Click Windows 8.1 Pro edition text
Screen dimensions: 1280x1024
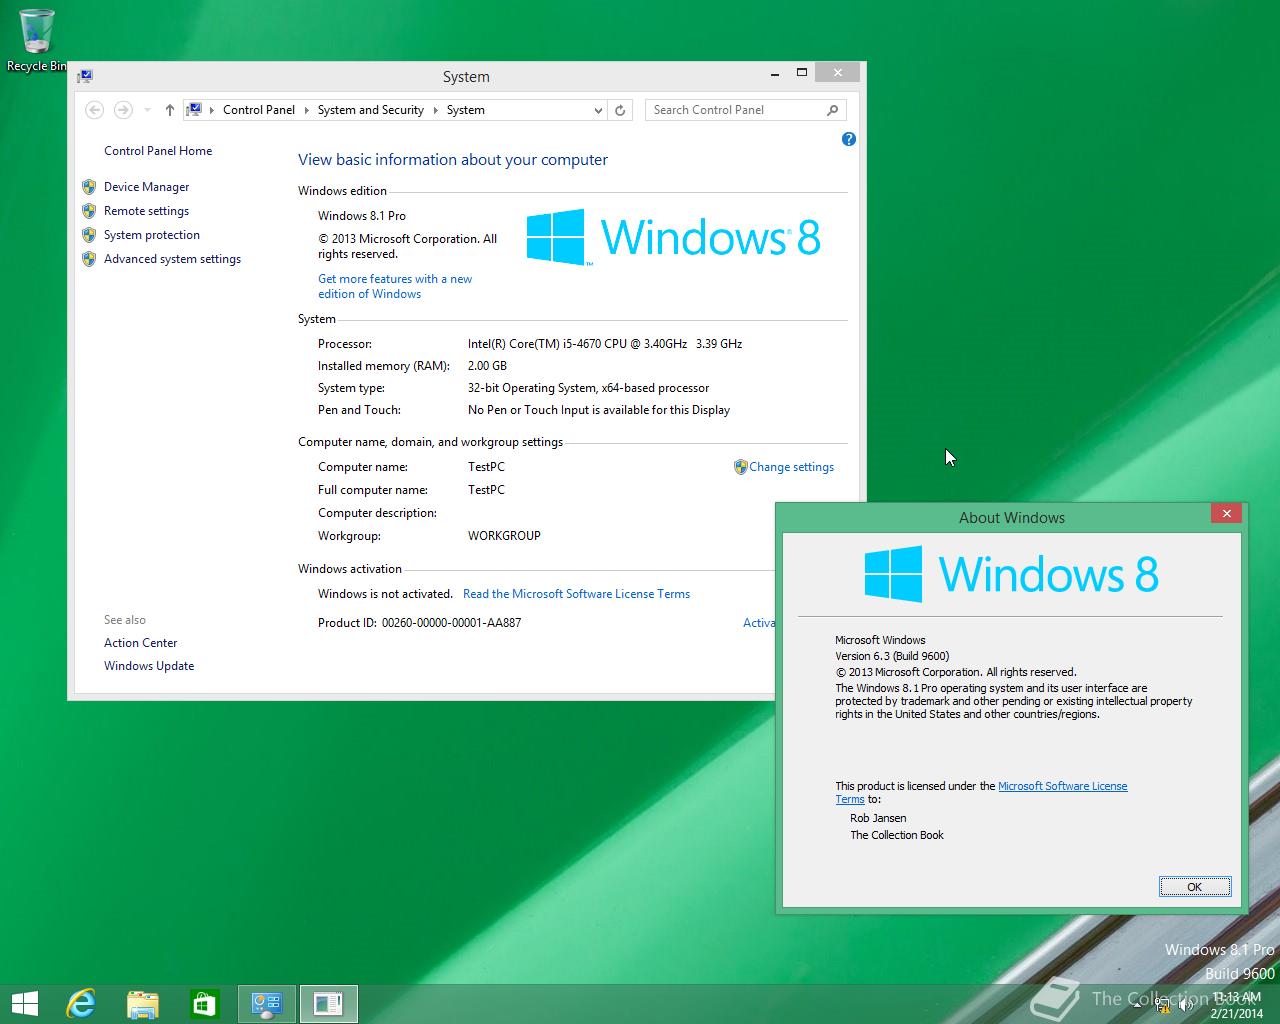362,216
